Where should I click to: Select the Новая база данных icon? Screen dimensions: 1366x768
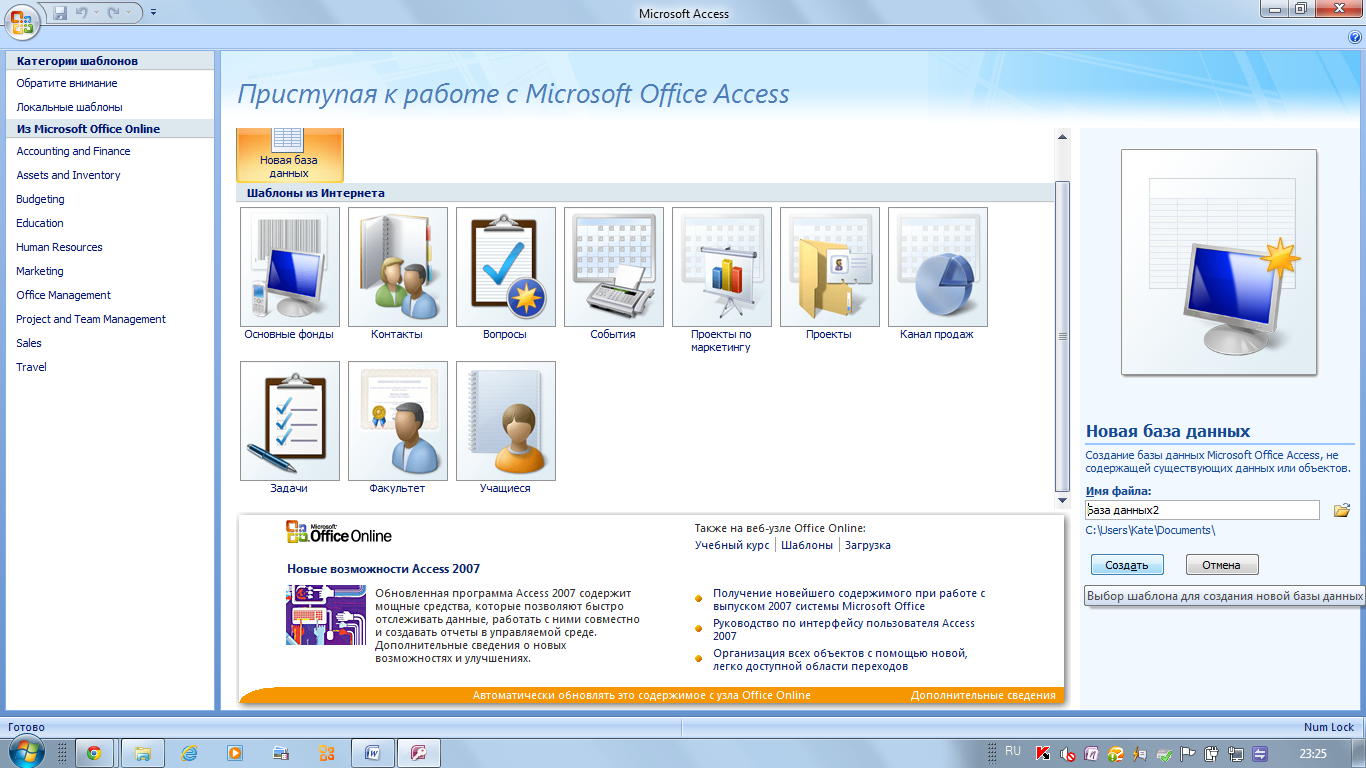[289, 154]
